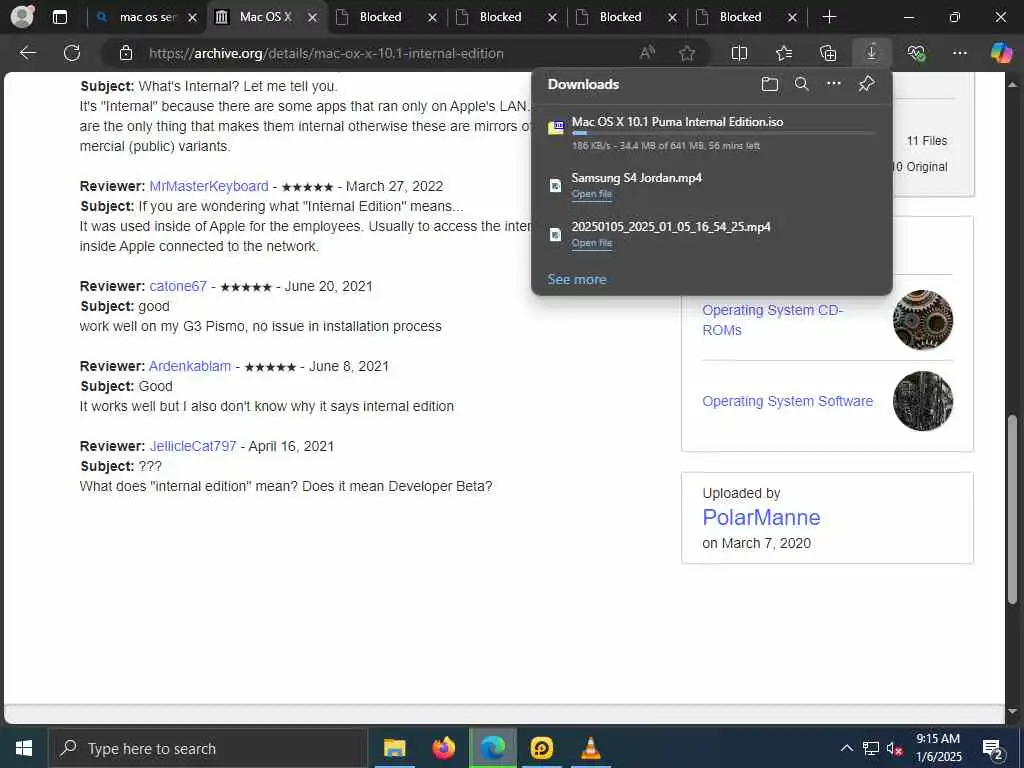Open the downloads folder icon
This screenshot has width=1024, height=768.
point(770,84)
